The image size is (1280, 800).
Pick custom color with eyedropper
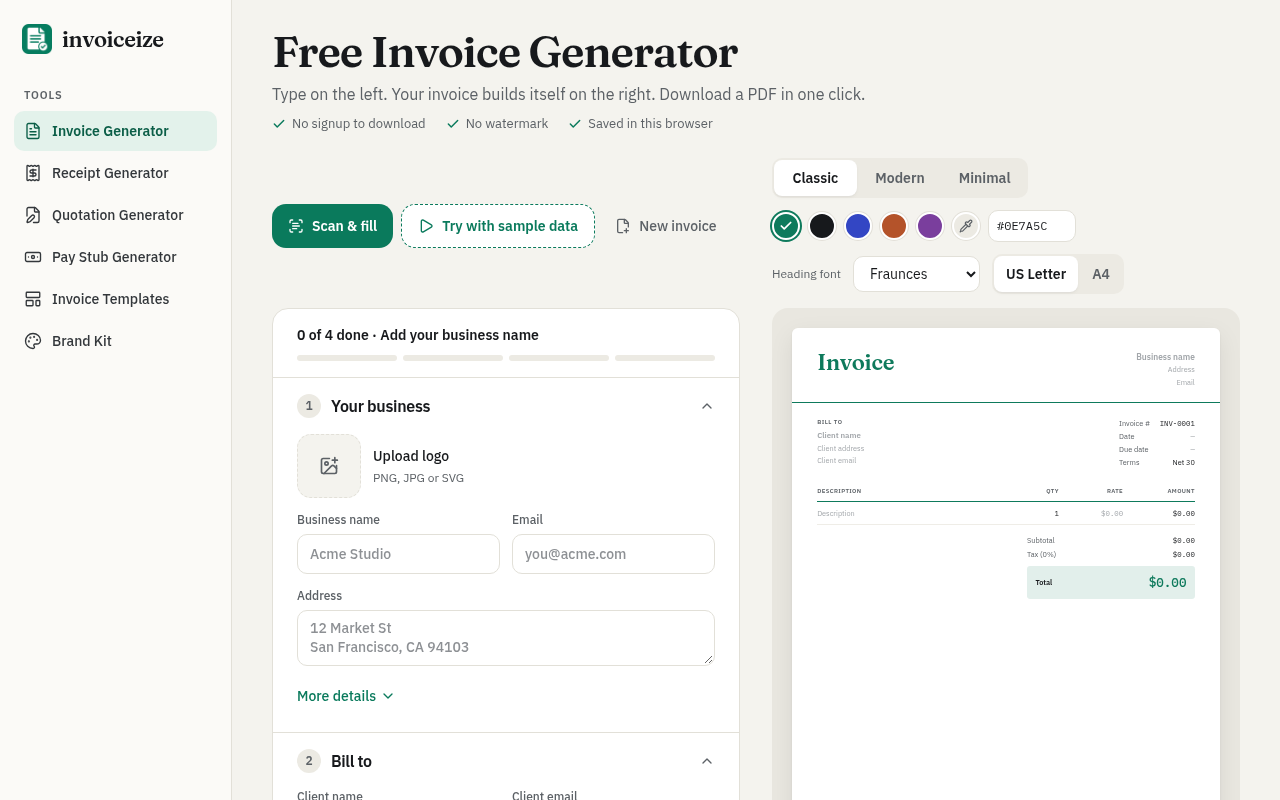coord(966,226)
